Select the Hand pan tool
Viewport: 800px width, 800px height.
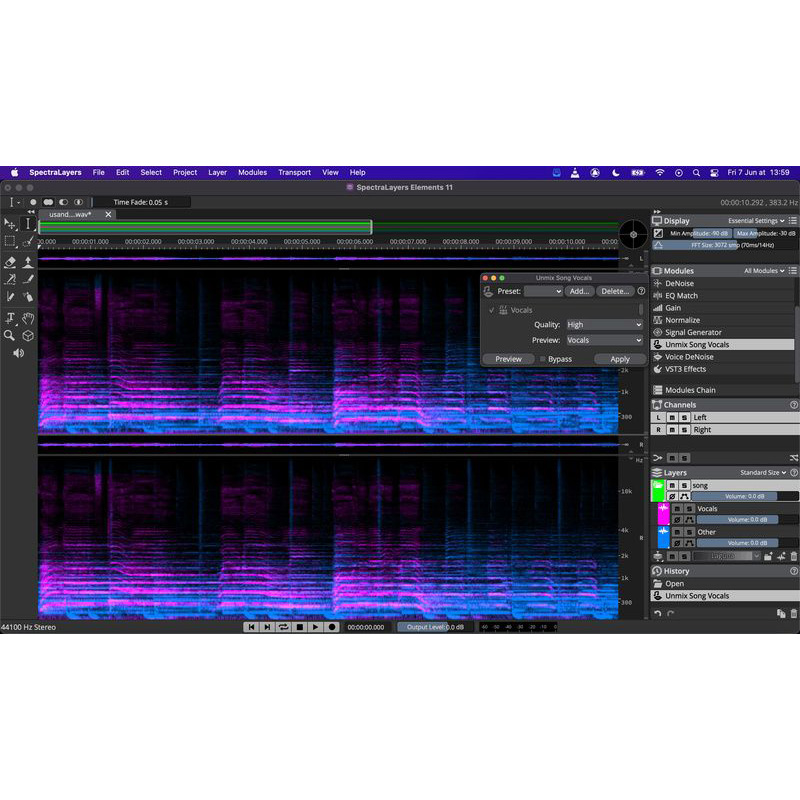tap(28, 318)
